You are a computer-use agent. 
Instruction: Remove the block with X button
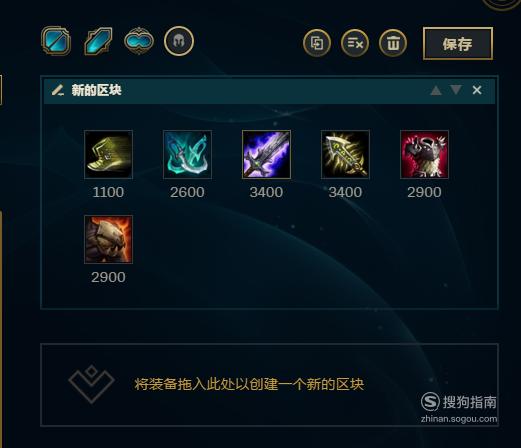pyautogui.click(x=477, y=90)
